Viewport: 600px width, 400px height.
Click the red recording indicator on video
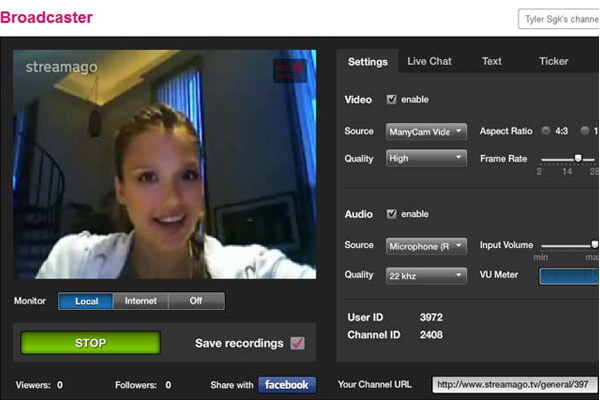[x=290, y=70]
